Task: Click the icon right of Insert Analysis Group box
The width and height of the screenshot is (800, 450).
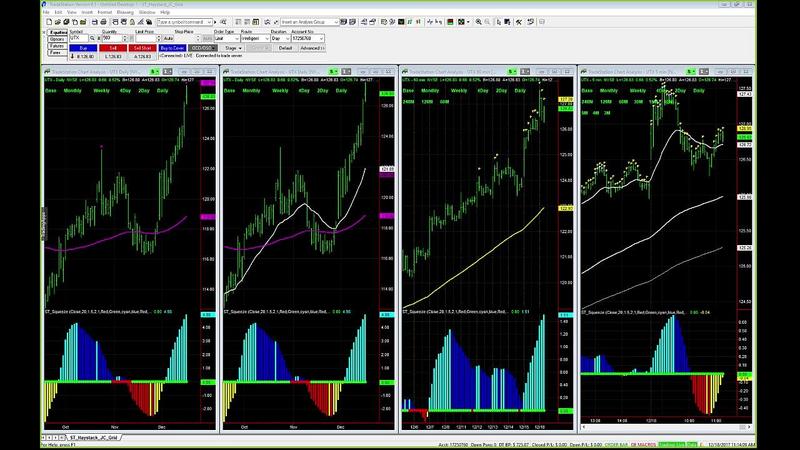Action: coord(343,22)
